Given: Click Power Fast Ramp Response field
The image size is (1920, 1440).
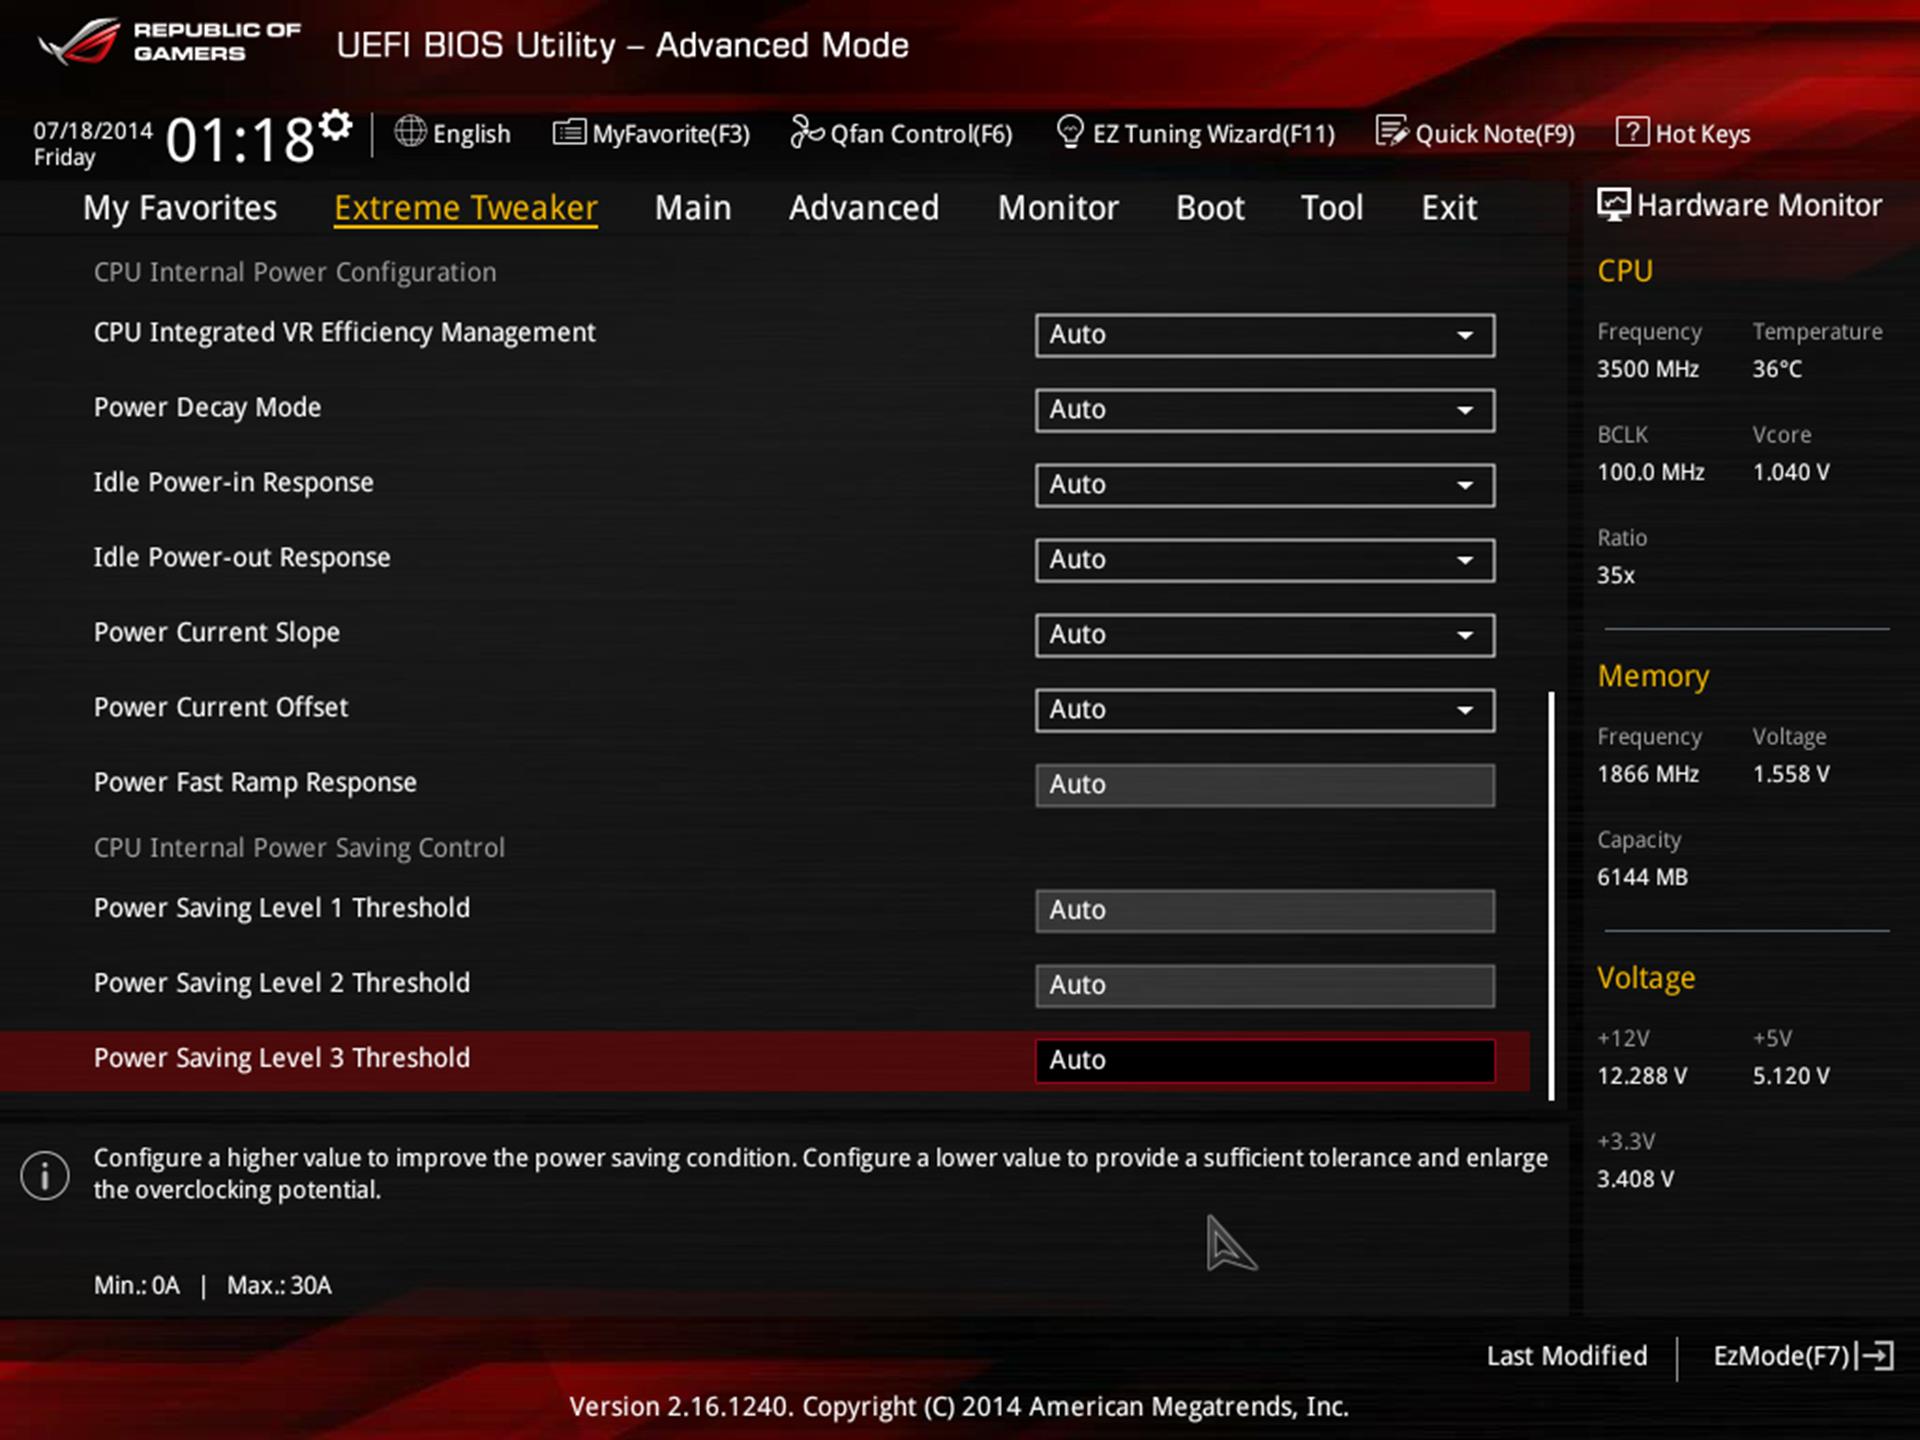Looking at the screenshot, I should [1264, 785].
